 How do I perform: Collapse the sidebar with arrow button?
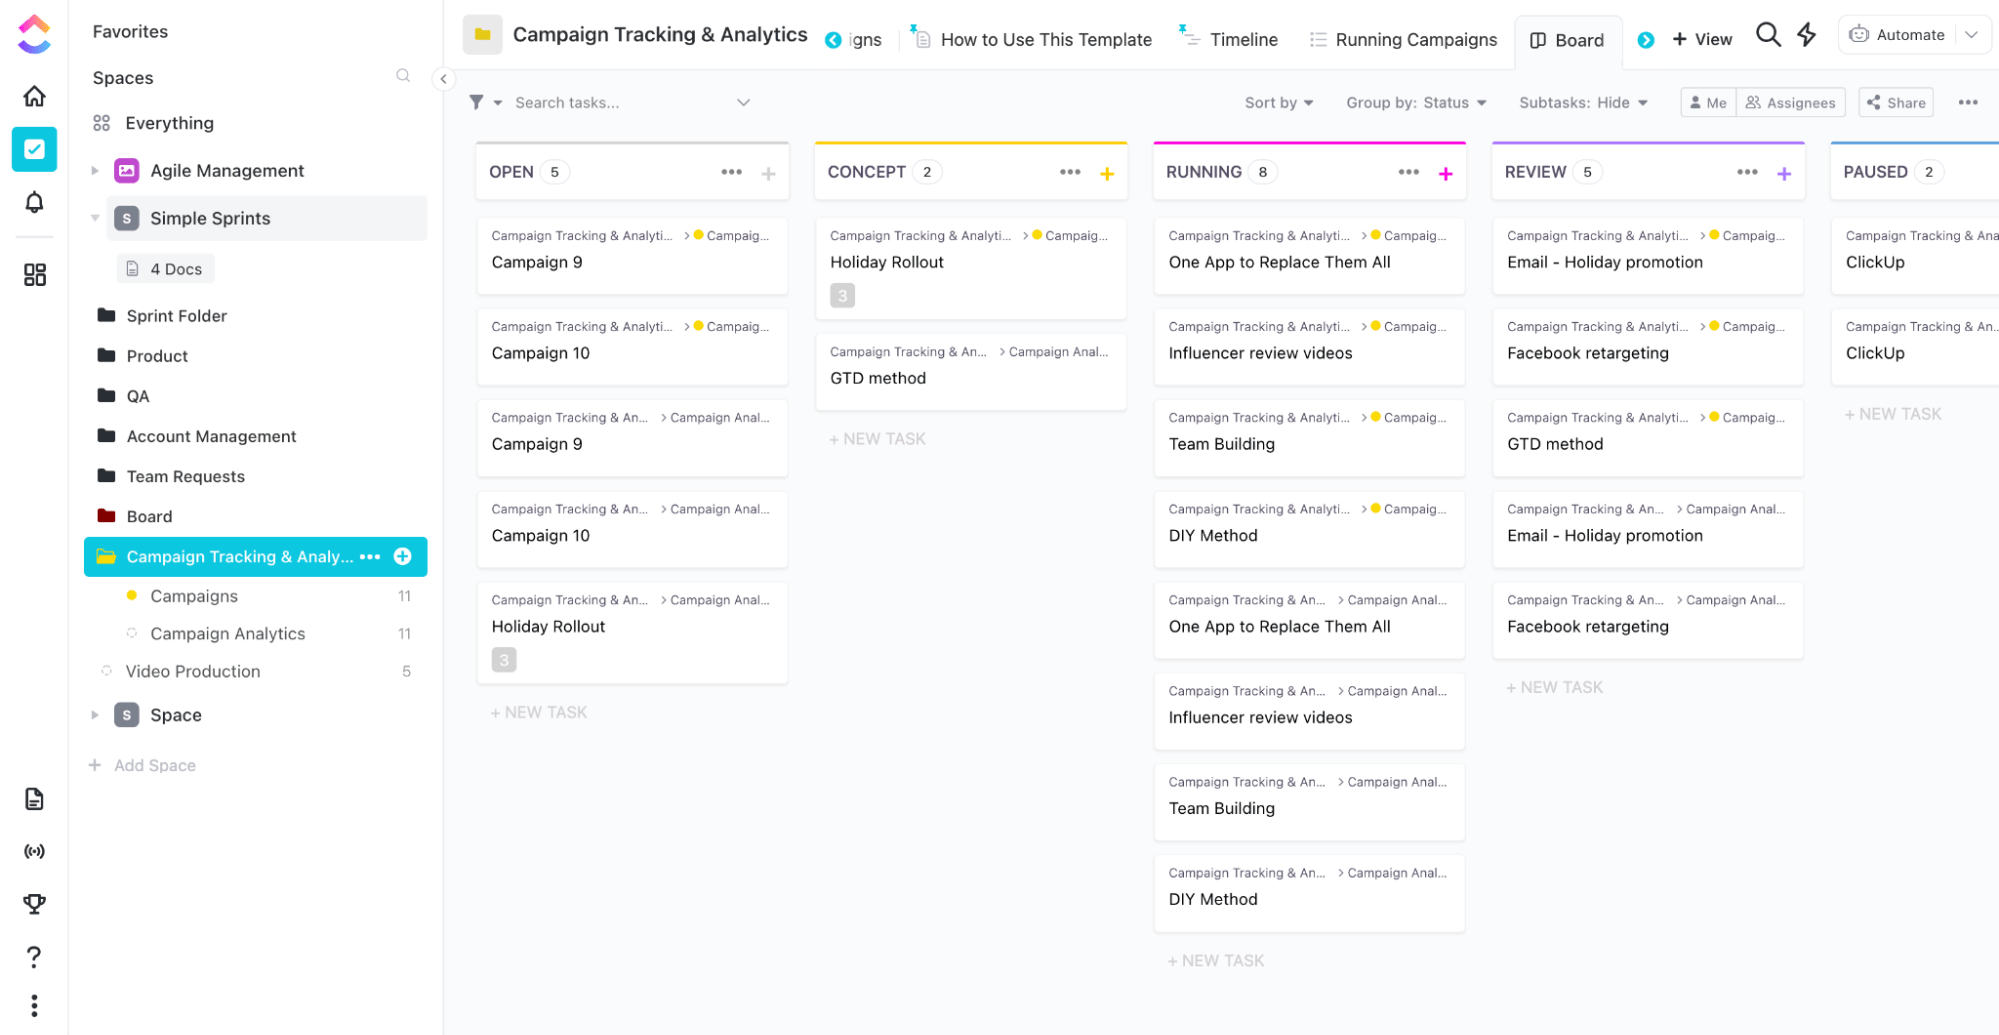[x=443, y=79]
